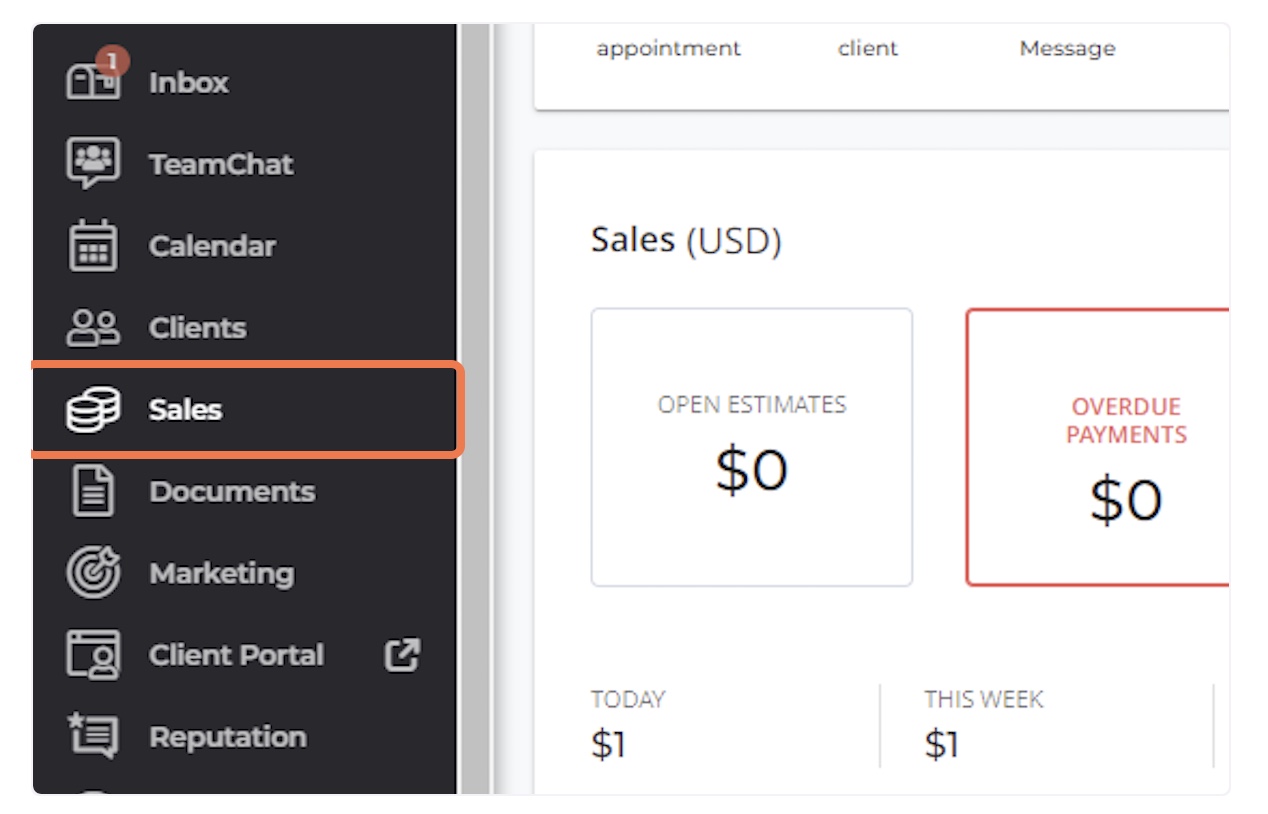The width and height of the screenshot is (1268, 814).
Task: Select the Marketing target icon
Action: (93, 573)
